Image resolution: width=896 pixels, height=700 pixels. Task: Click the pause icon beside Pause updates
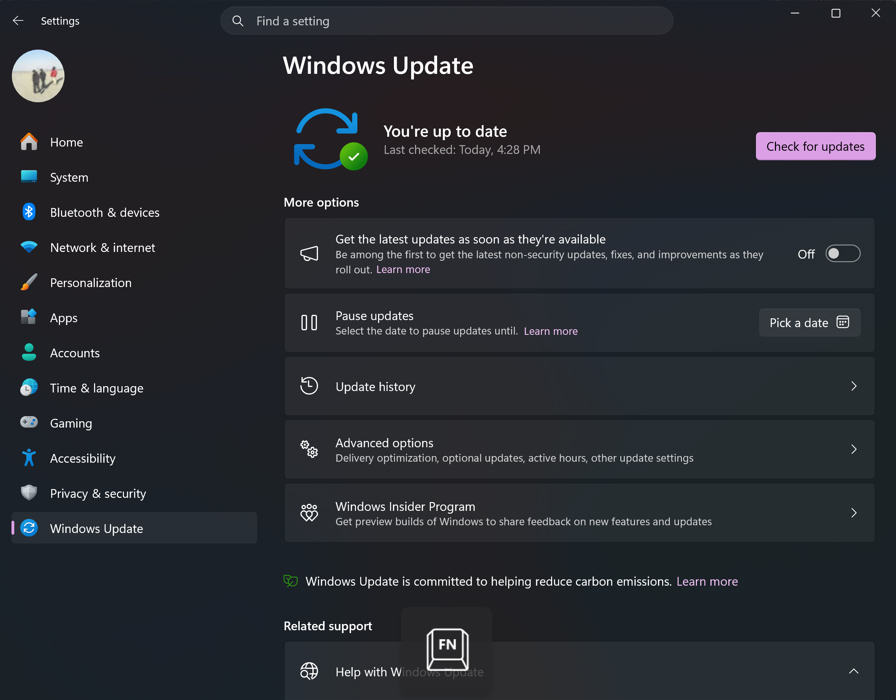pos(309,323)
